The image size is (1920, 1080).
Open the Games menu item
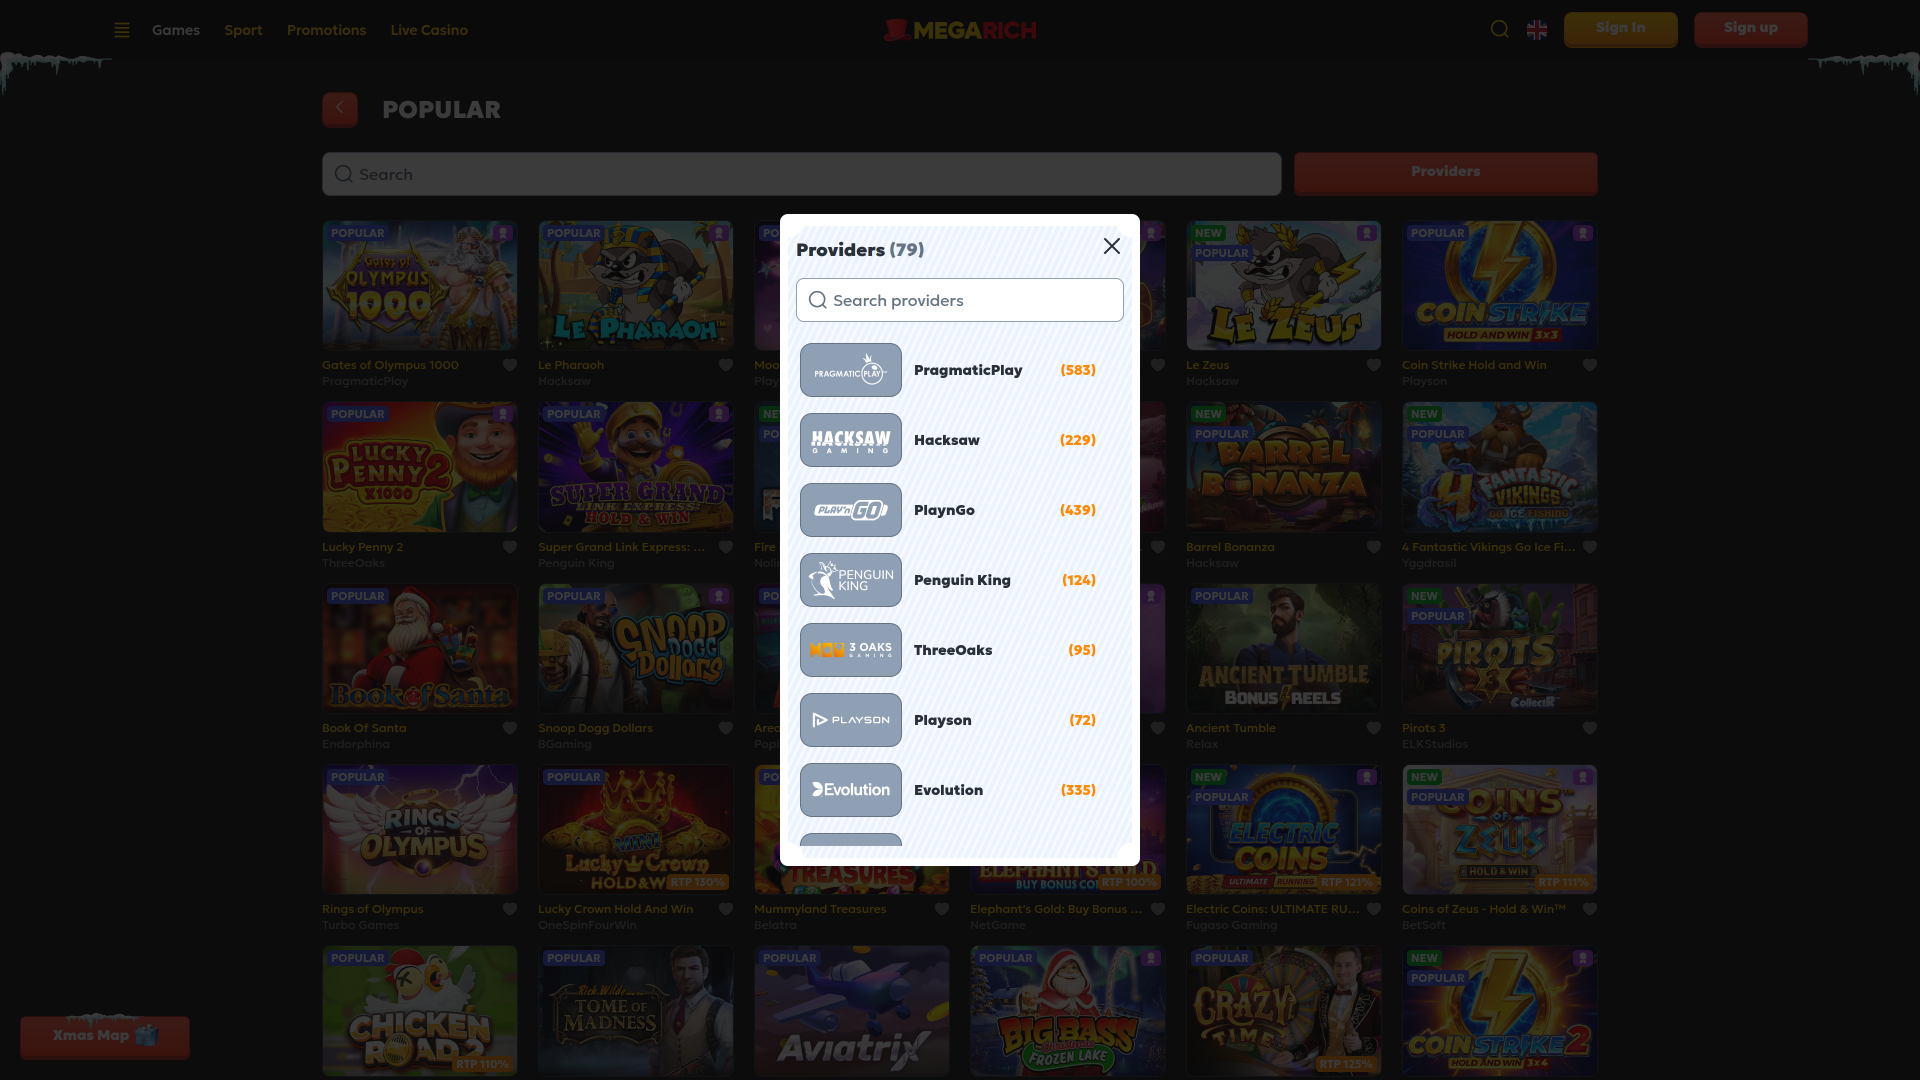[175, 30]
